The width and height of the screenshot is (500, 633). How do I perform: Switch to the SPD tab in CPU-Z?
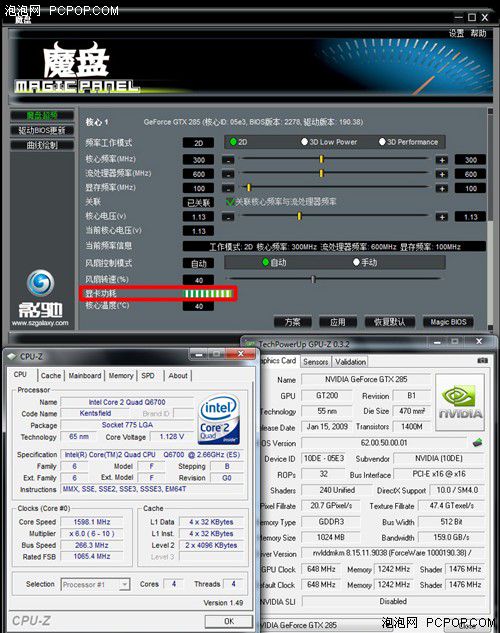[148, 375]
